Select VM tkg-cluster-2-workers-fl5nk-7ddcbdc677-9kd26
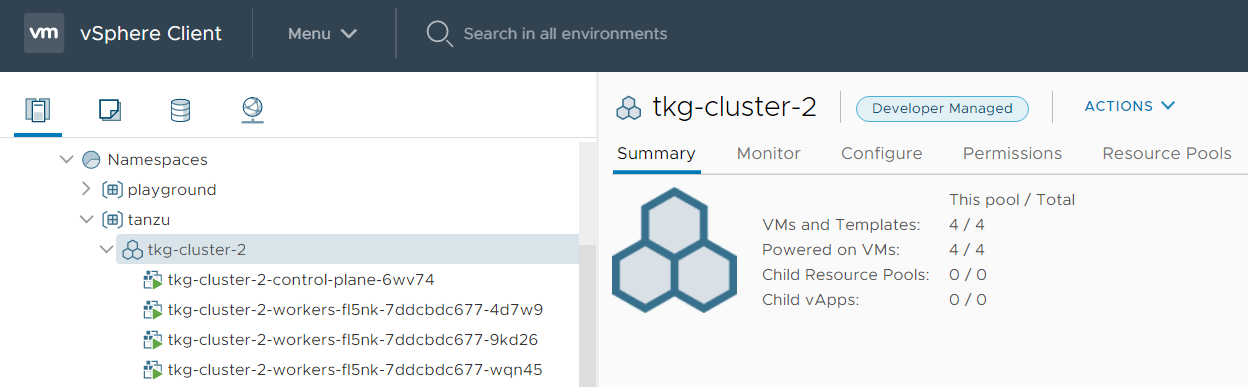 pos(353,340)
